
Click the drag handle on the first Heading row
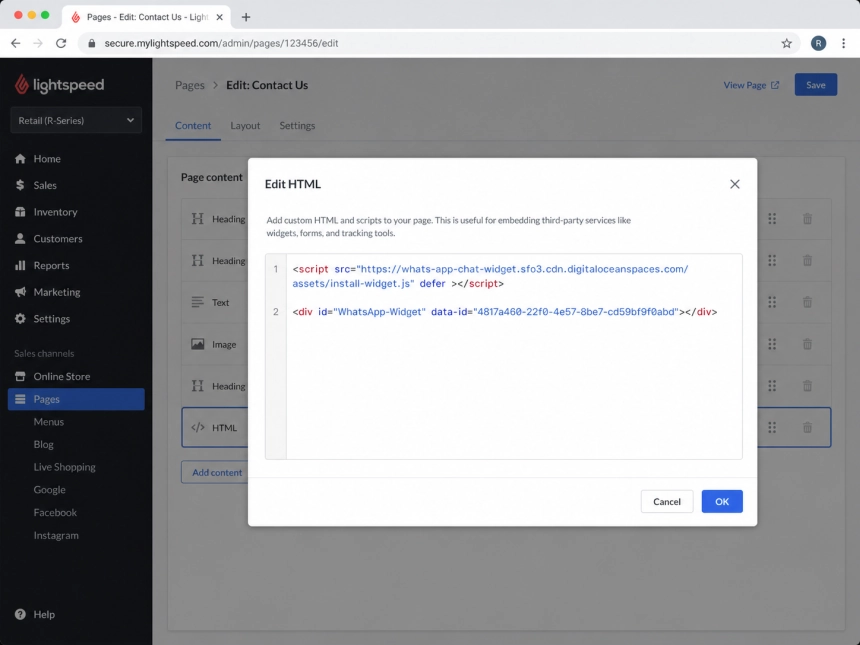[x=772, y=219]
